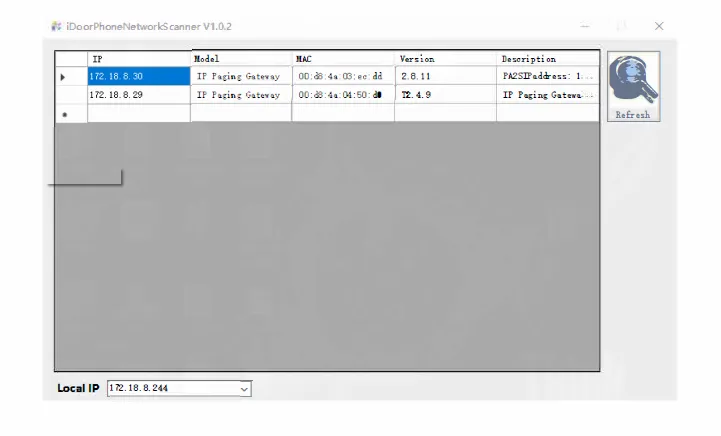Select the version cell 2.8.11
Screen dimensions: 721x436
[445, 76]
